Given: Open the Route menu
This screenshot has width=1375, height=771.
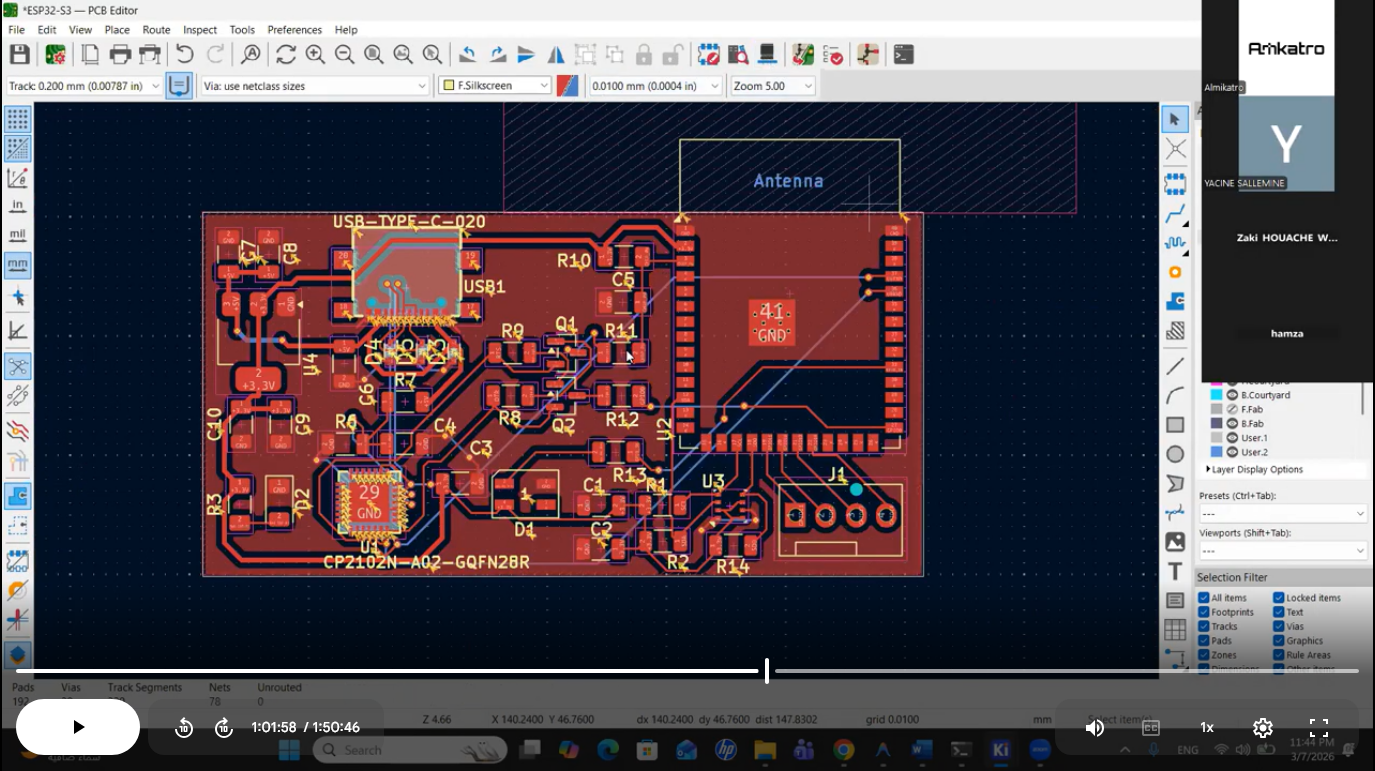Looking at the screenshot, I should [x=156, y=30].
